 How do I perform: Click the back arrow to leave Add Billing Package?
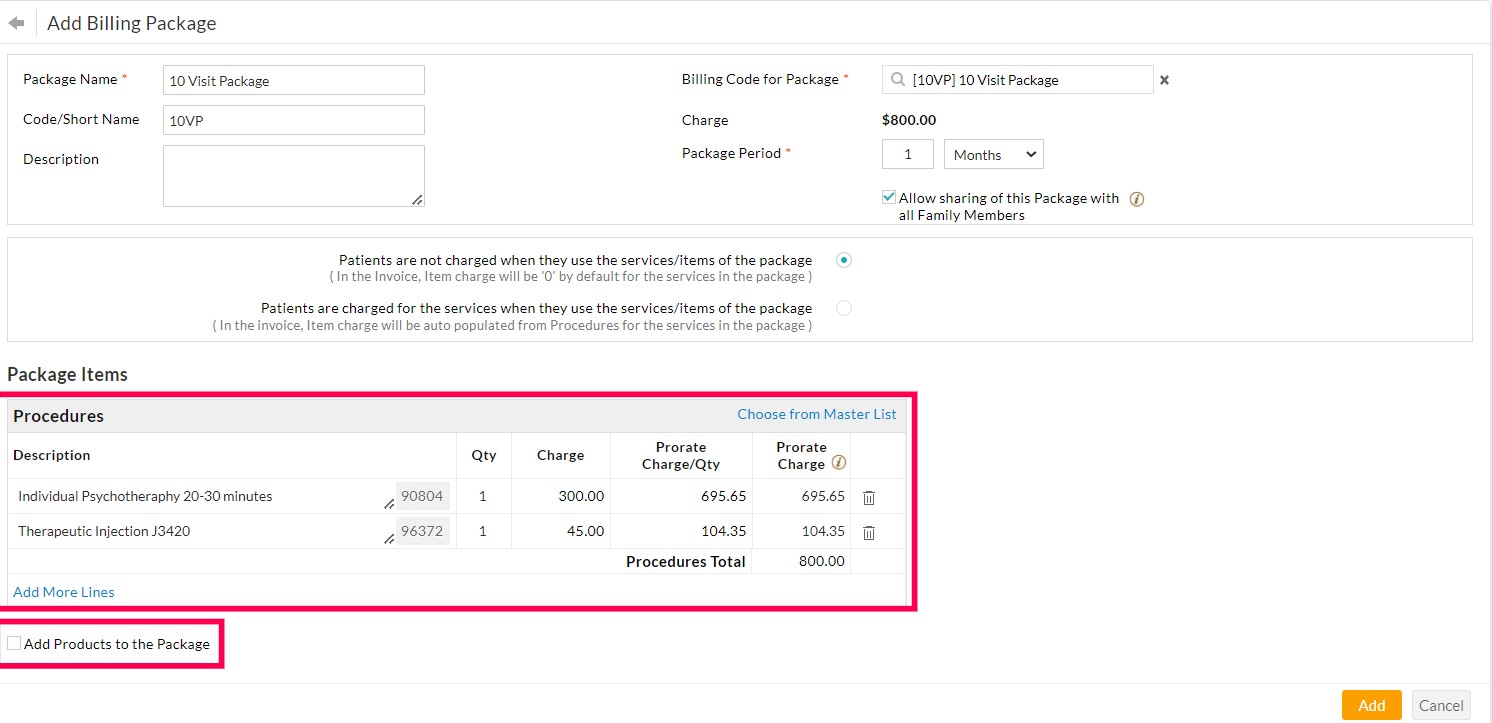(x=16, y=22)
